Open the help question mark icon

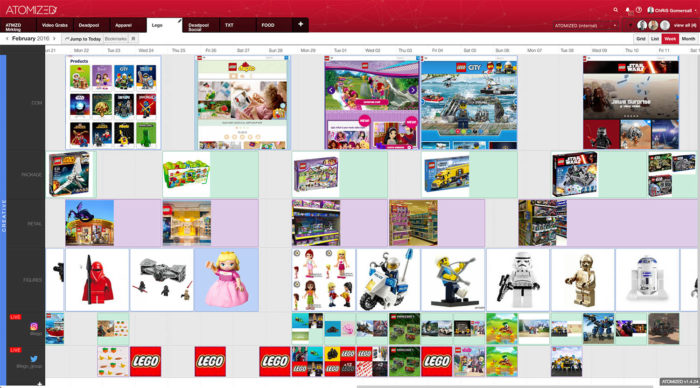click(639, 10)
